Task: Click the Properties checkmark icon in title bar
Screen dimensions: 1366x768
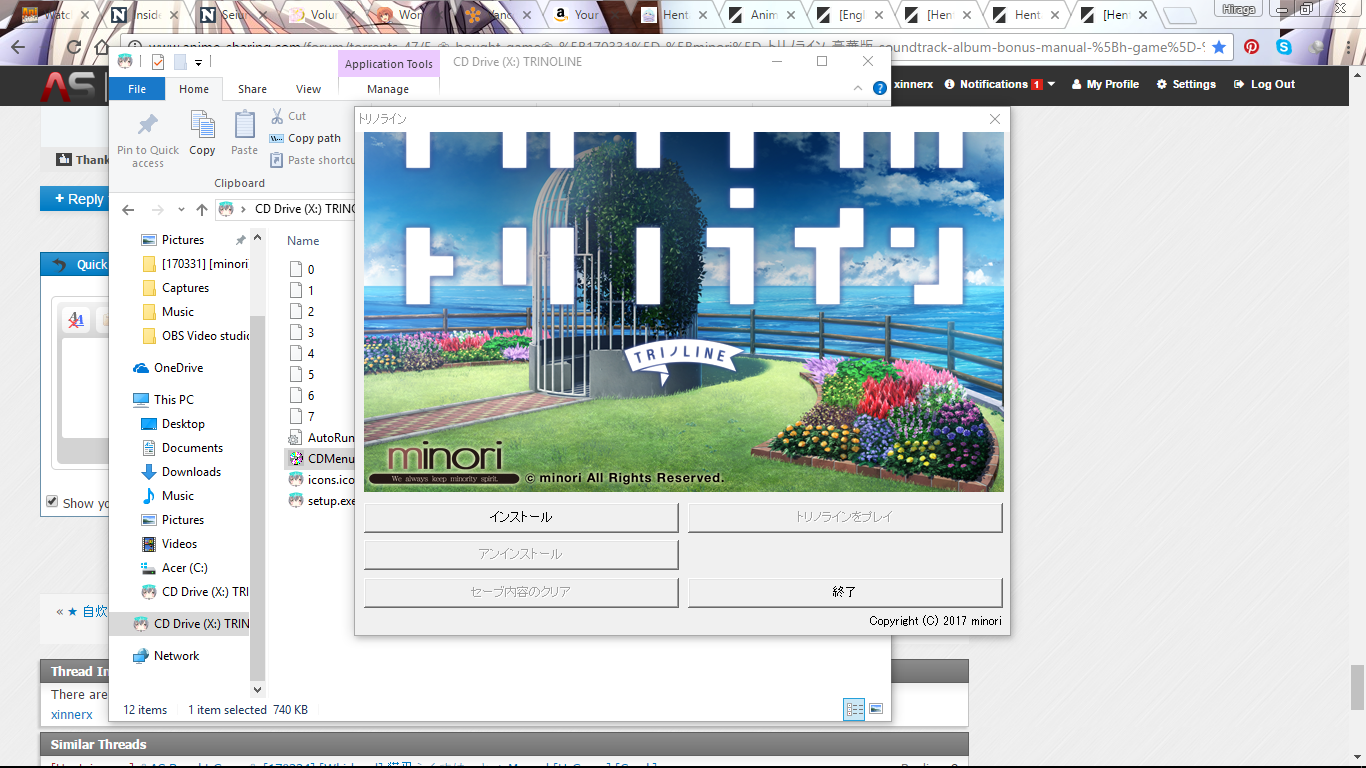Action: 158,62
